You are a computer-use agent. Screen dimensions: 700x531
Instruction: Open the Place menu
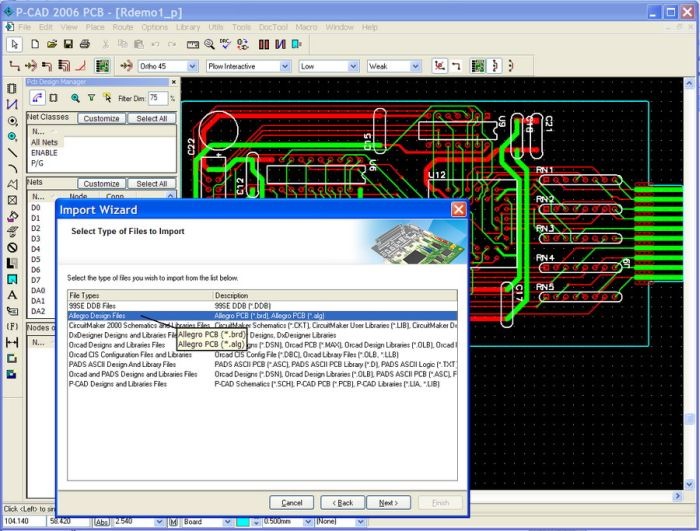point(95,27)
